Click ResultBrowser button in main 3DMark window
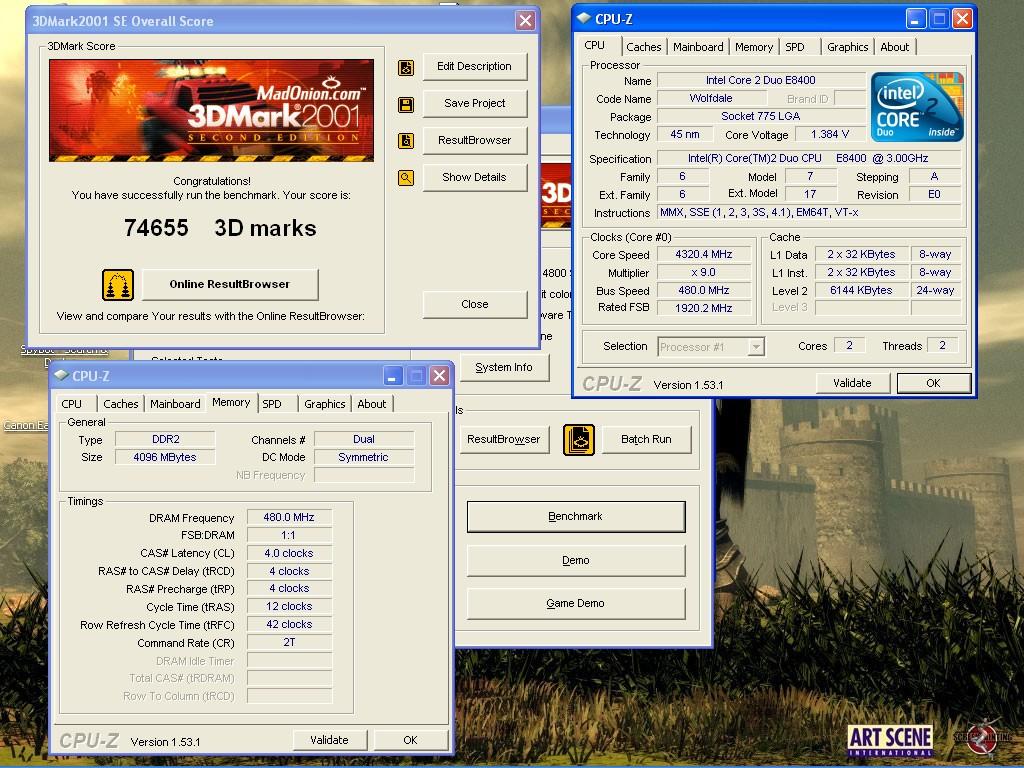Image resolution: width=1024 pixels, height=768 pixels. tap(504, 440)
